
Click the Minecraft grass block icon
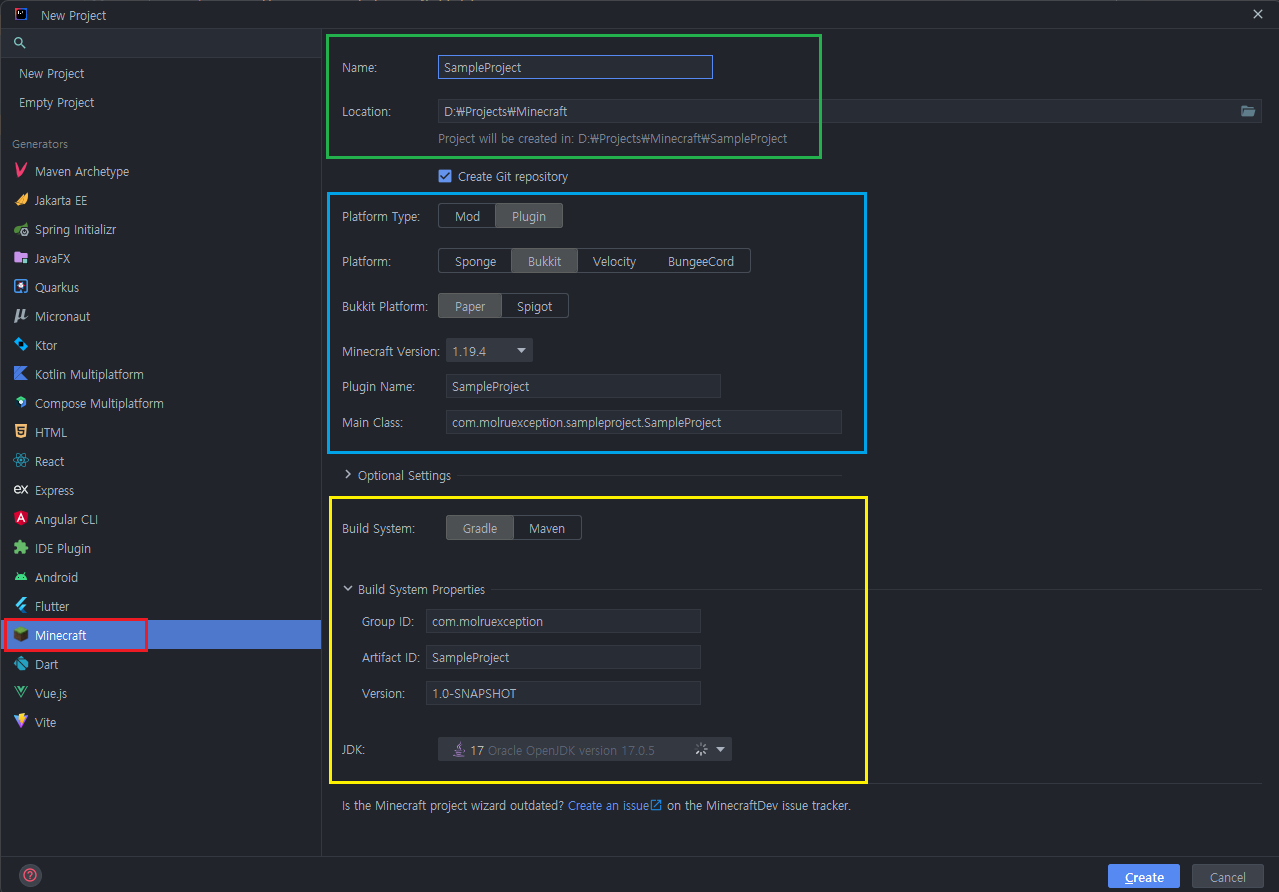[x=21, y=635]
